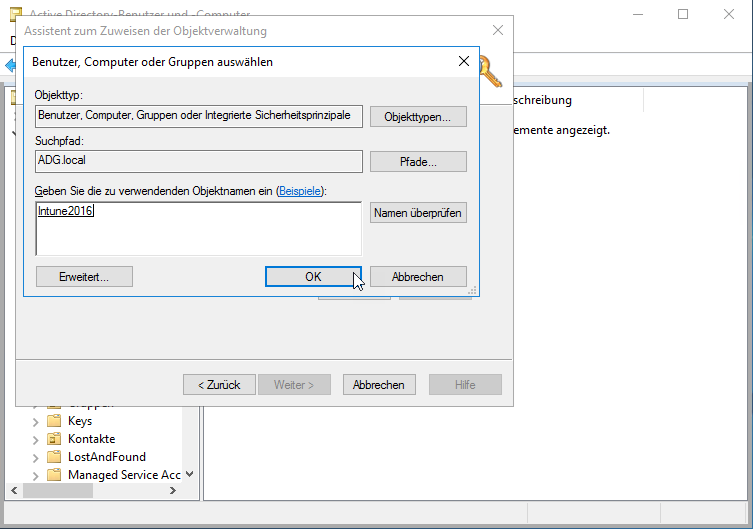The height and width of the screenshot is (529, 753).
Task: Select the Keys folder in tree
Action: click(x=80, y=421)
